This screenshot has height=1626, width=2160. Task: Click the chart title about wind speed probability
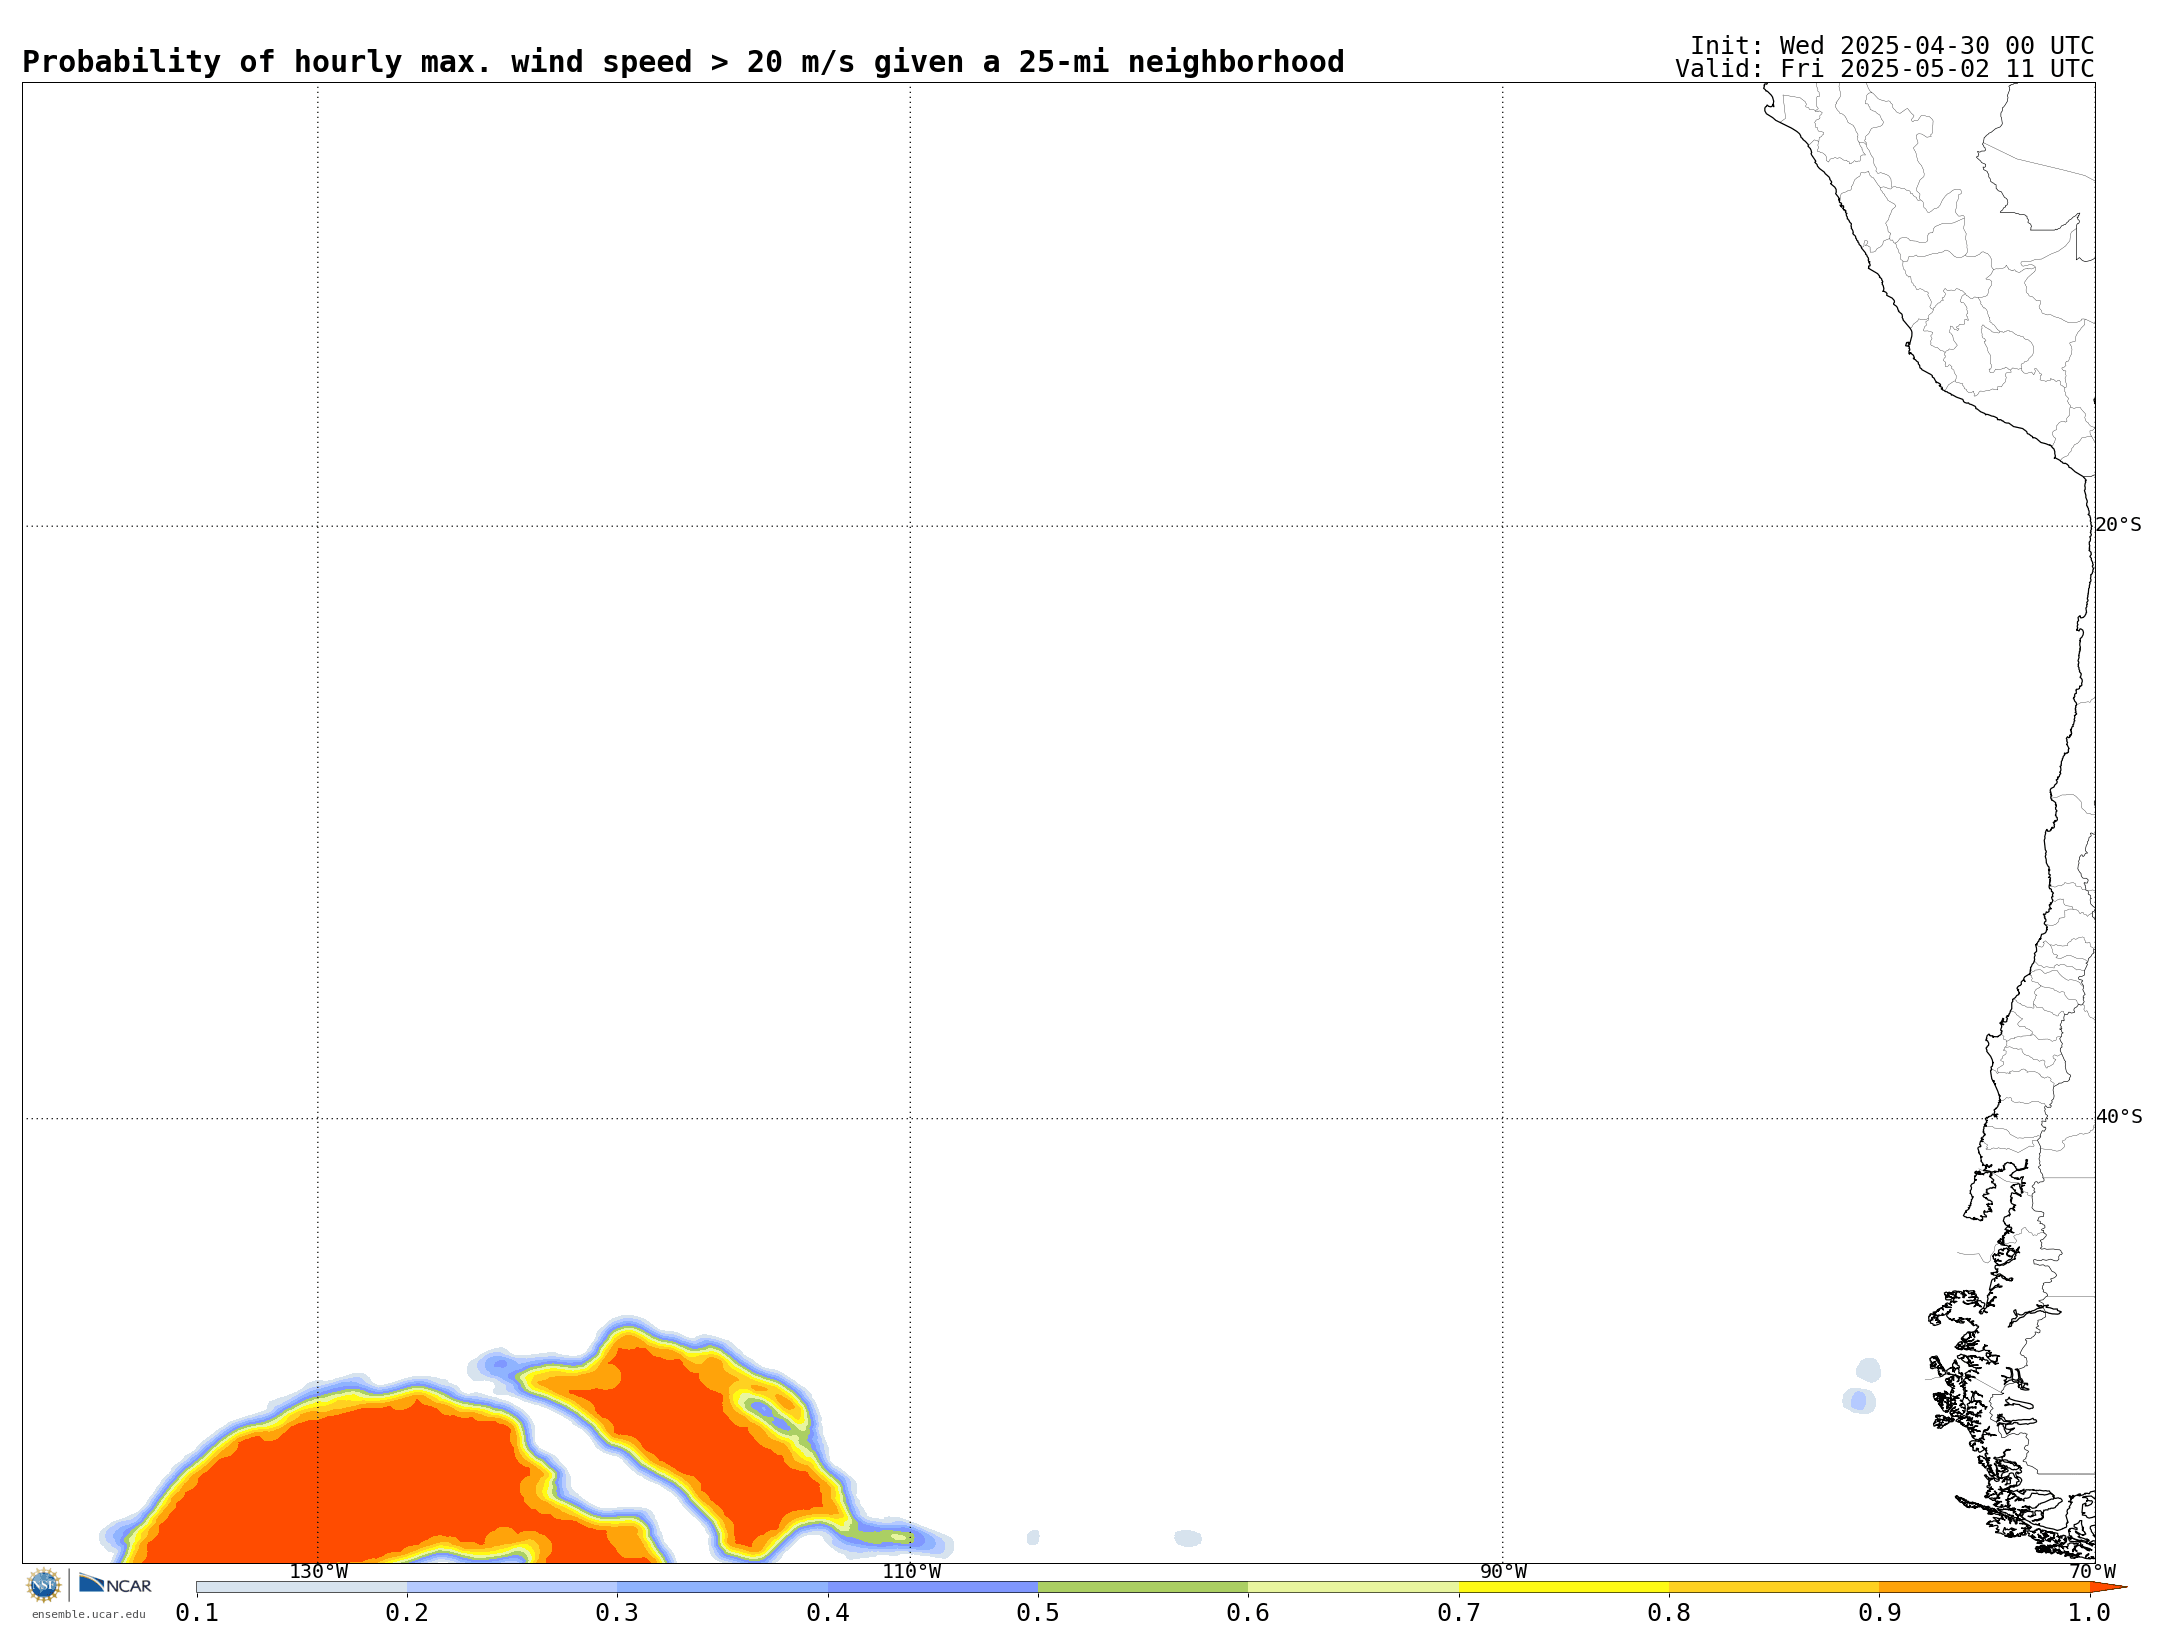pos(683,62)
